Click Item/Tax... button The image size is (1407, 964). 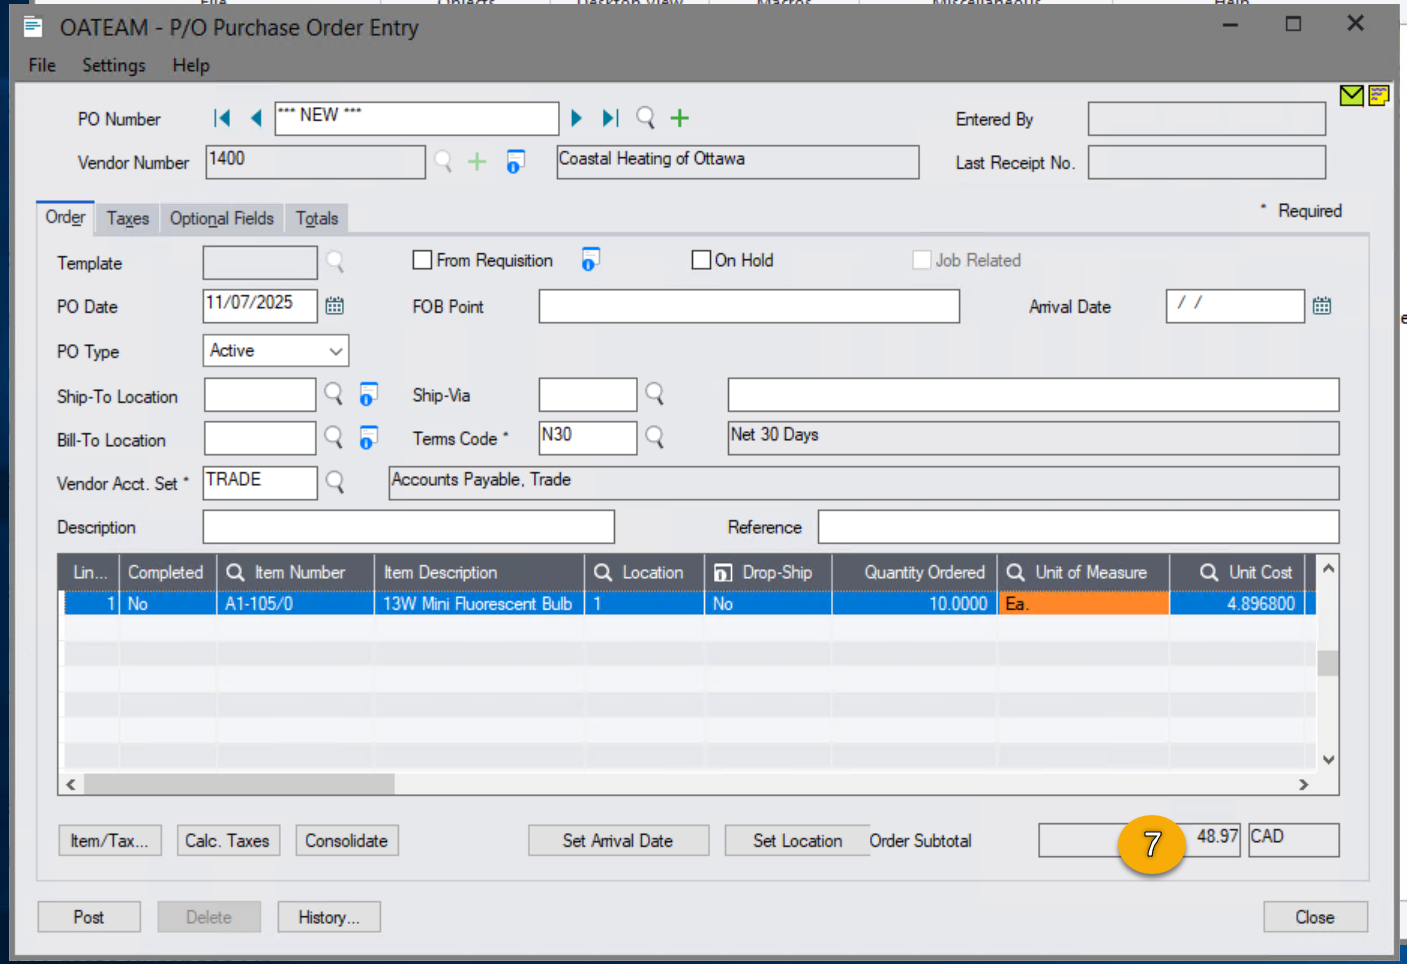coord(109,841)
